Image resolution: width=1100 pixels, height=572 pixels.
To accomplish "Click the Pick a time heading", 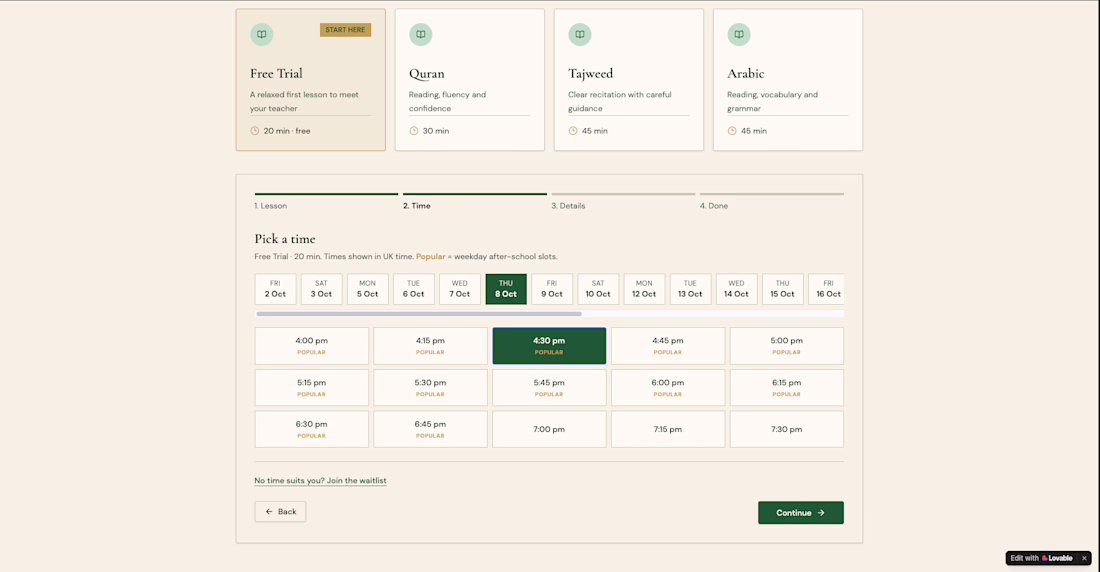I will (285, 239).
